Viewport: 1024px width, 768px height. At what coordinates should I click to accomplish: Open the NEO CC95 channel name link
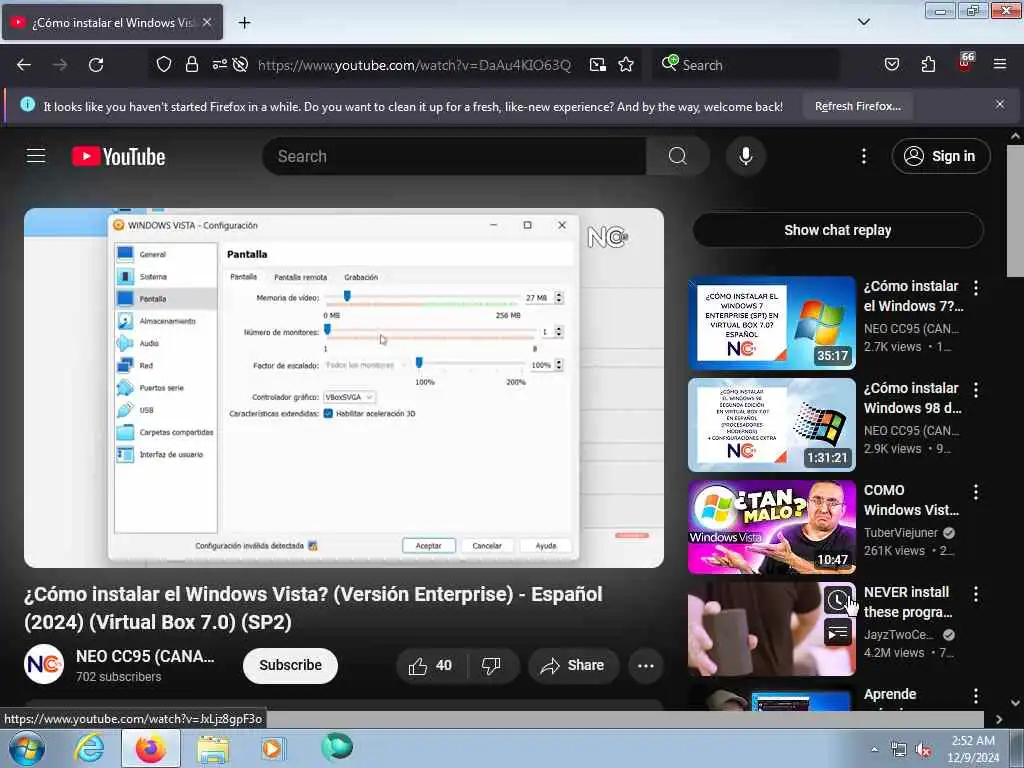[145, 656]
